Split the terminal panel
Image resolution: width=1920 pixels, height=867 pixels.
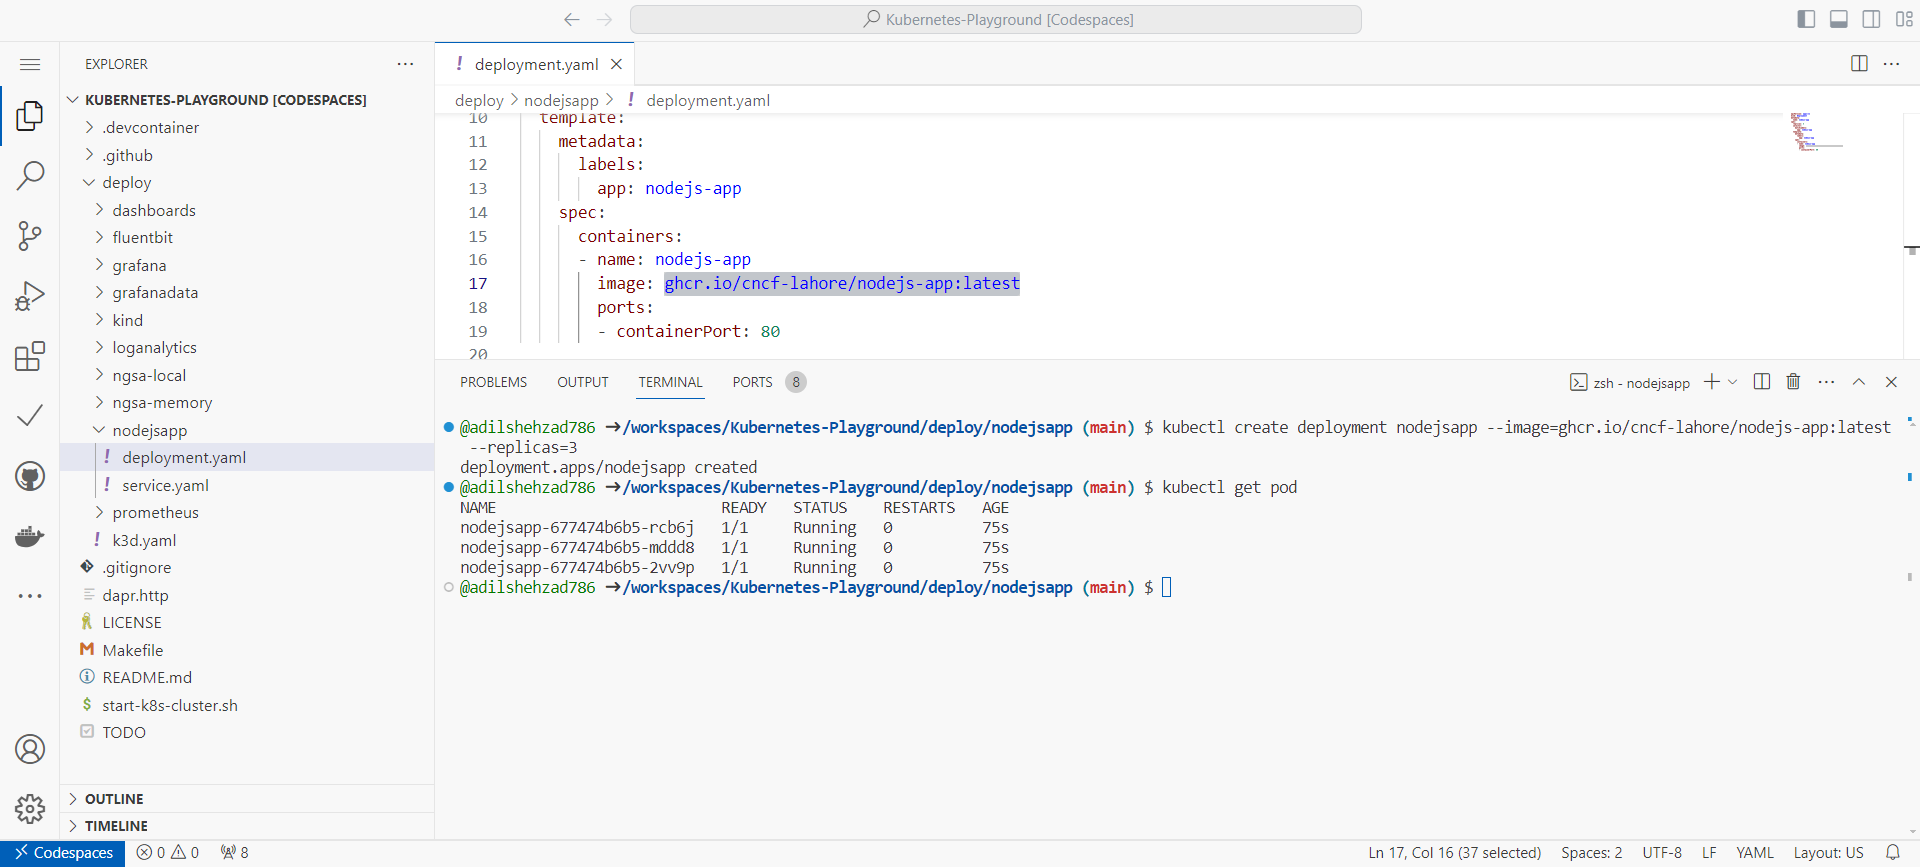click(1762, 382)
